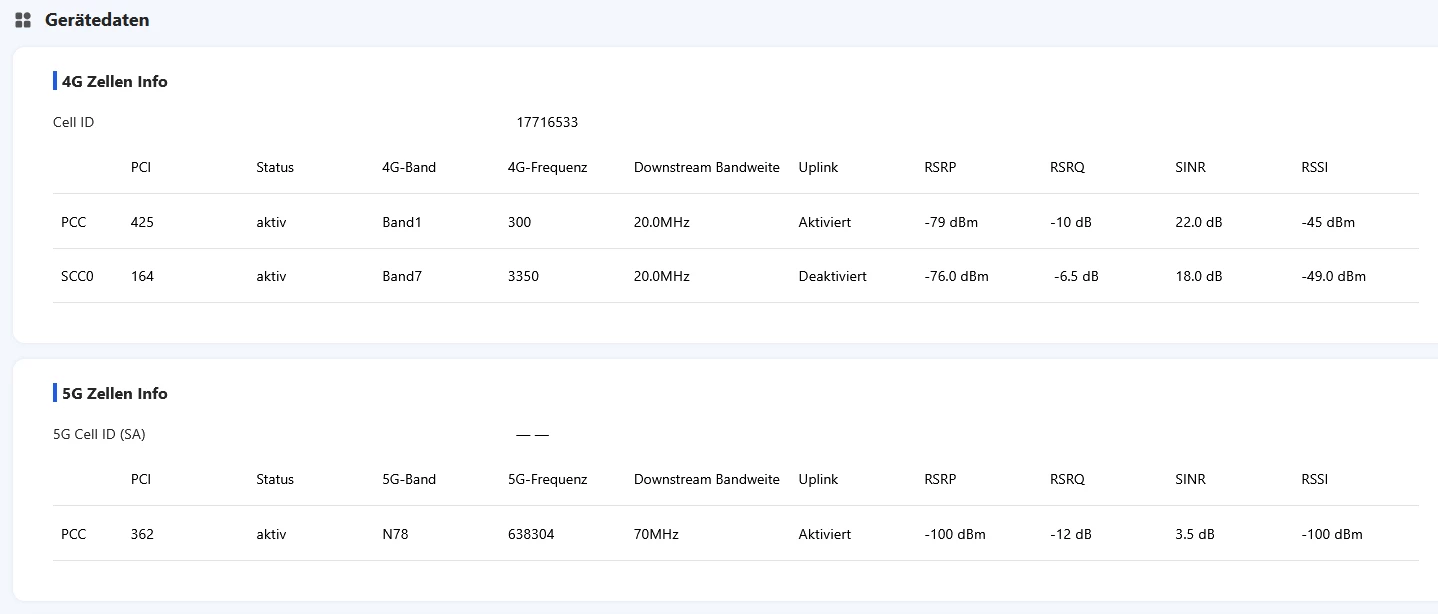Click the 5G-Band column header
The height and width of the screenshot is (614, 1438).
pyautogui.click(x=409, y=480)
